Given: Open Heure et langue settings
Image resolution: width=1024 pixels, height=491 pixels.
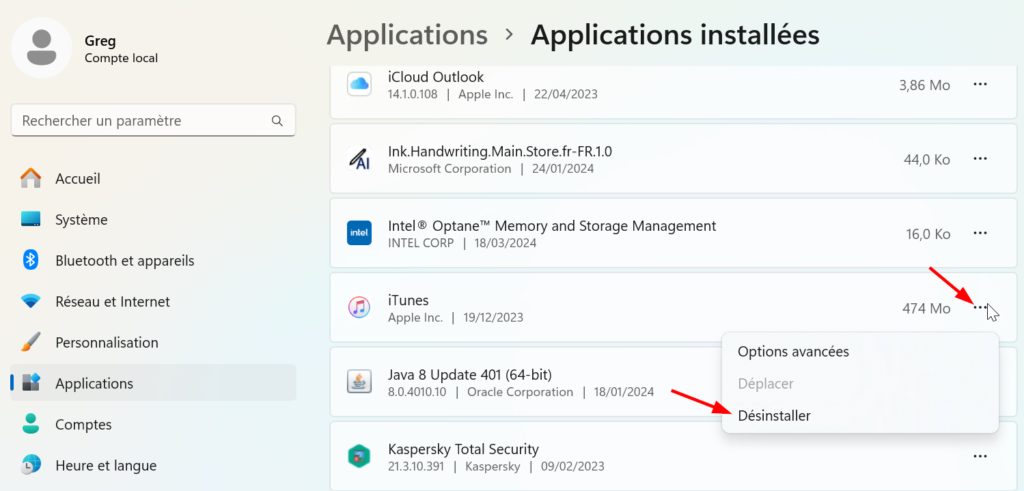Looking at the screenshot, I should (153, 466).
